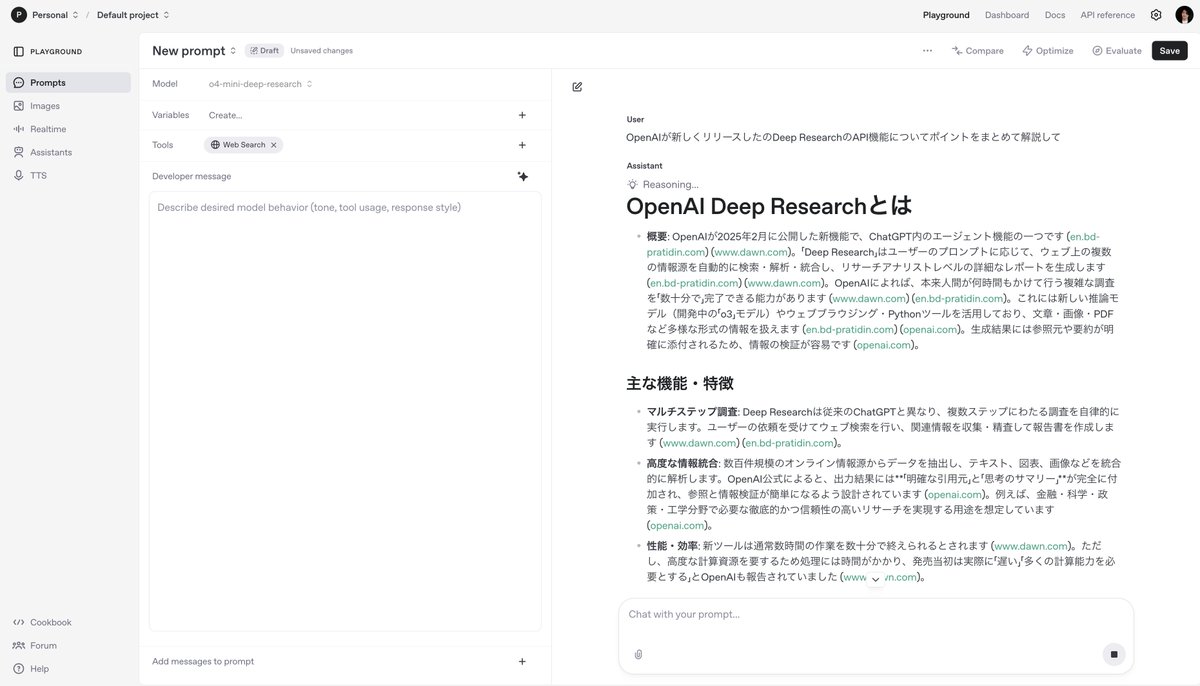Open the first www.dawn.com citation link
Viewport: 1200px width, 686px height.
click(751, 252)
